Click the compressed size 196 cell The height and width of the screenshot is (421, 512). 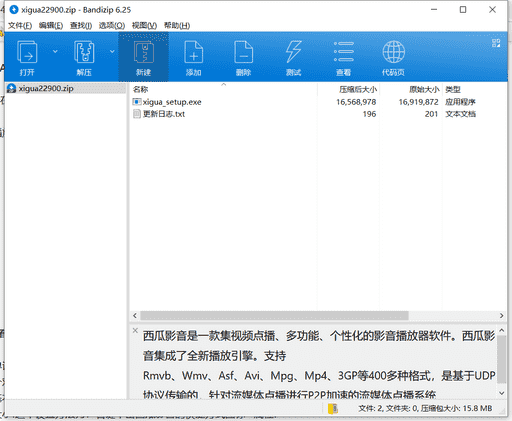369,114
